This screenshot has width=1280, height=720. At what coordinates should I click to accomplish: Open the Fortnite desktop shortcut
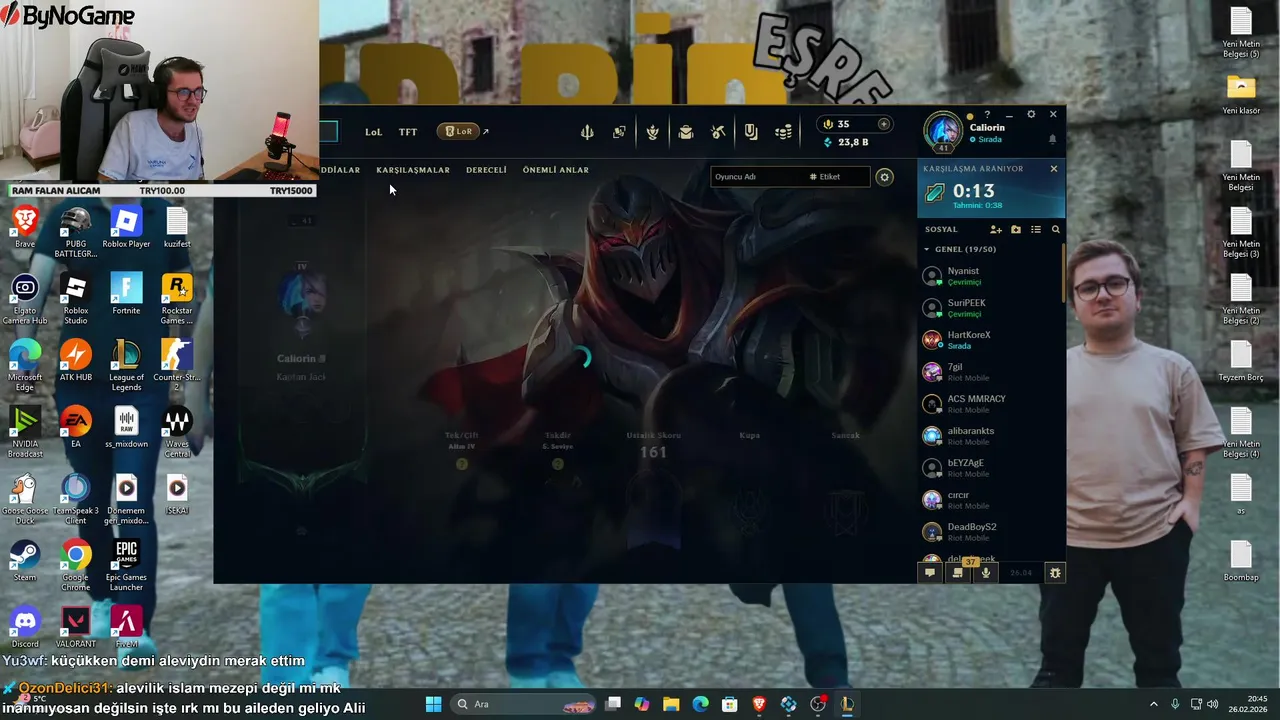(126, 294)
